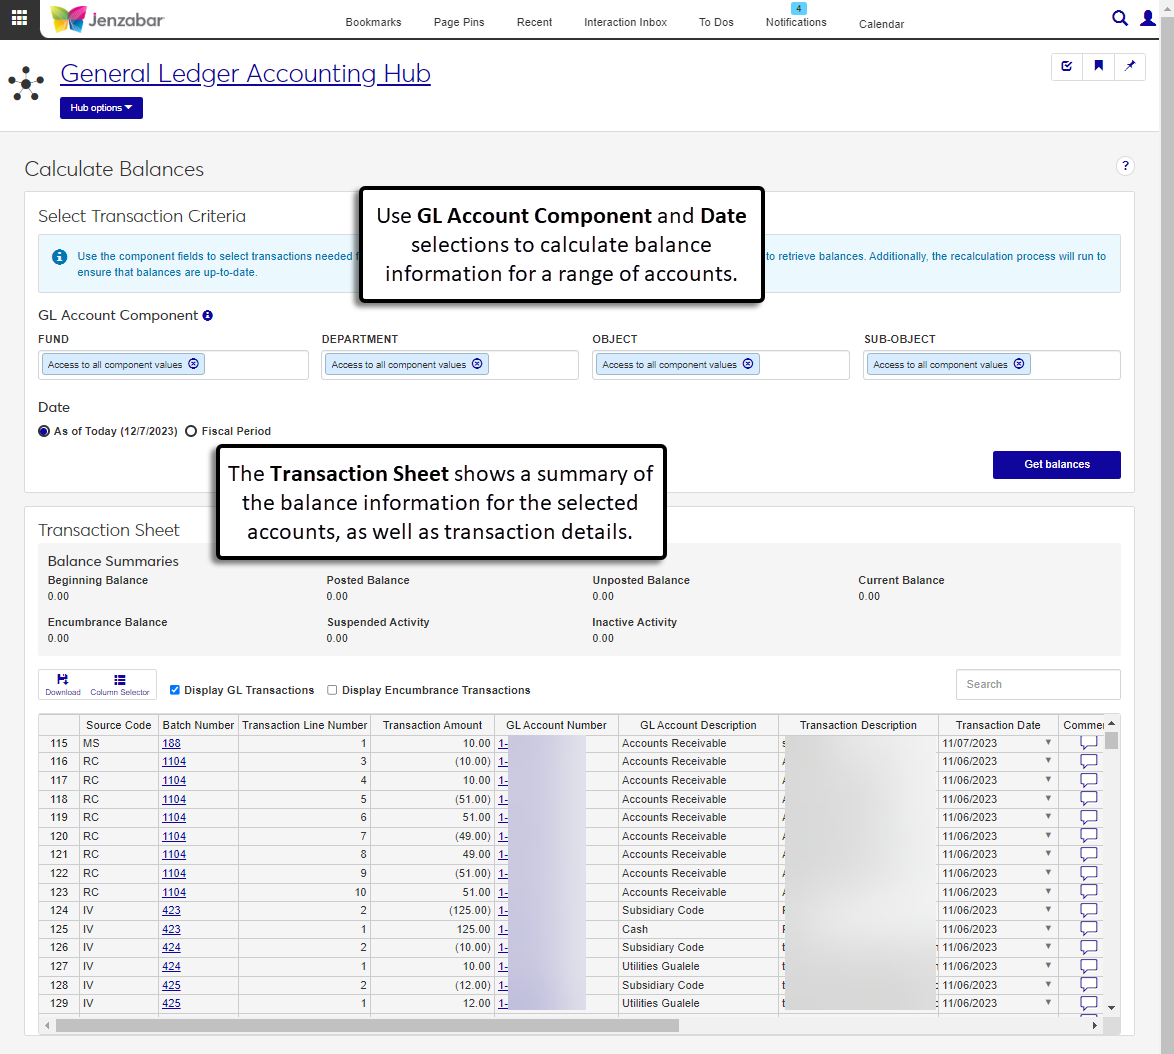Open Bookmarks menu

click(373, 22)
